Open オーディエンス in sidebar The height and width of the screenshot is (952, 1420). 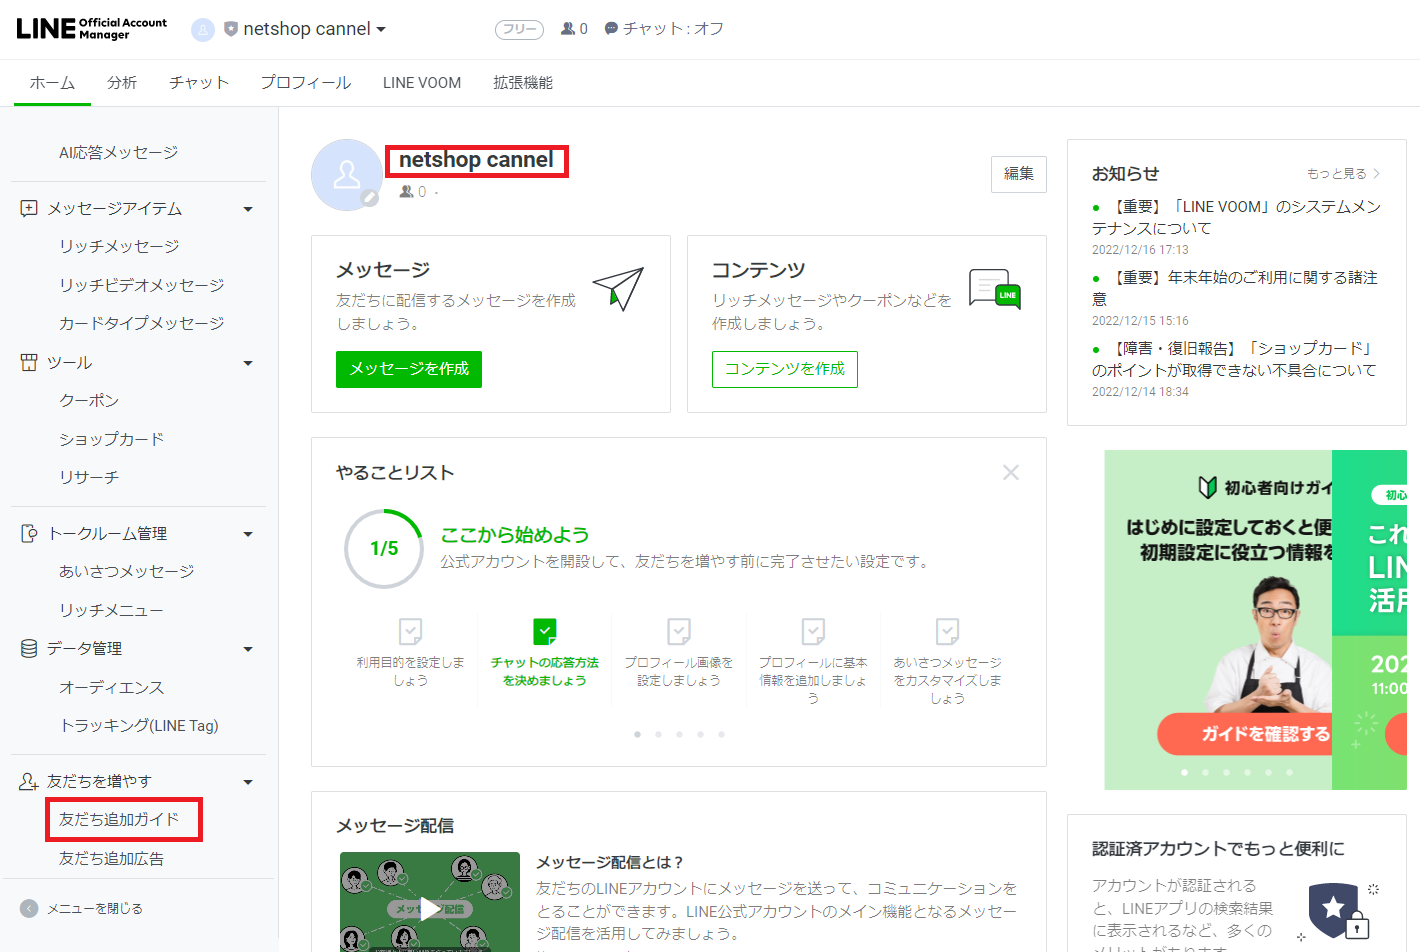pos(111,687)
